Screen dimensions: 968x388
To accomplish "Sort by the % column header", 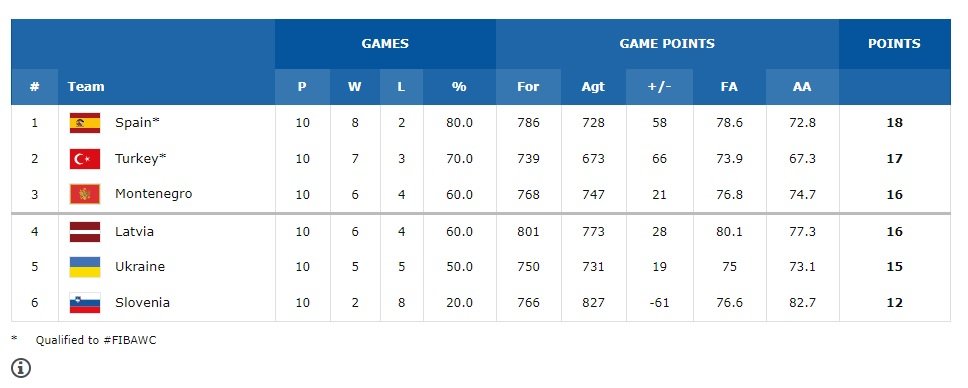I will click(x=459, y=87).
